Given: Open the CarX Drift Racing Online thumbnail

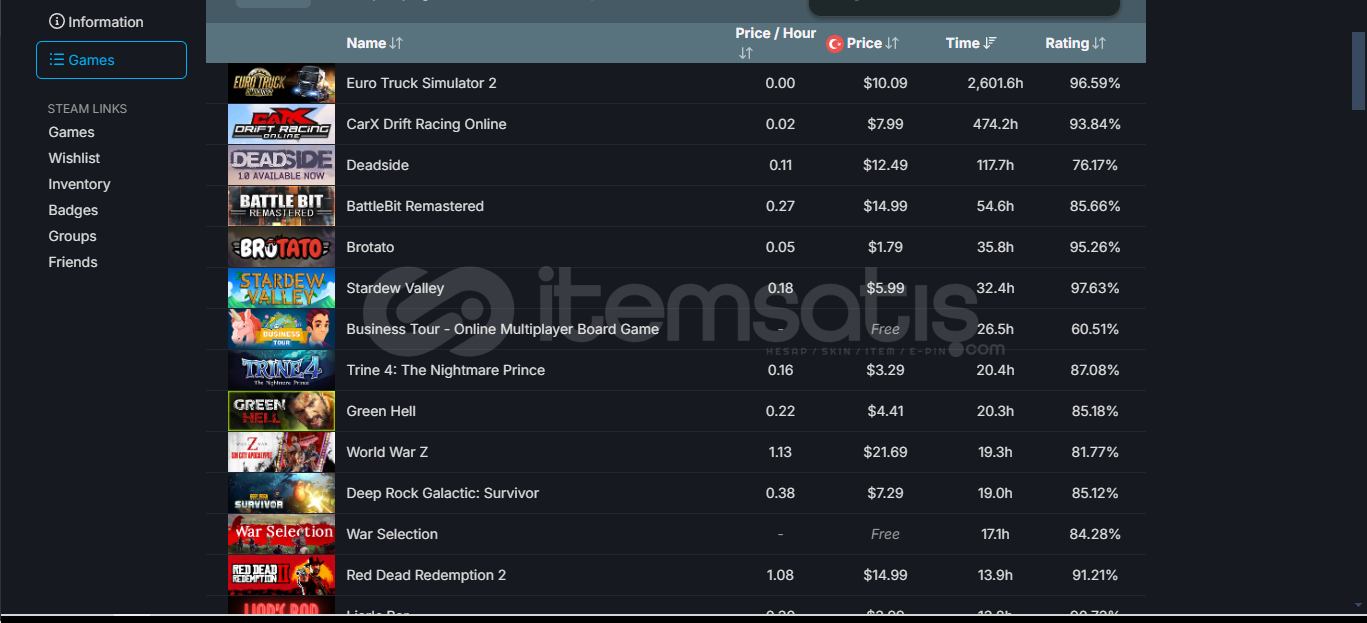Looking at the screenshot, I should [x=281, y=124].
